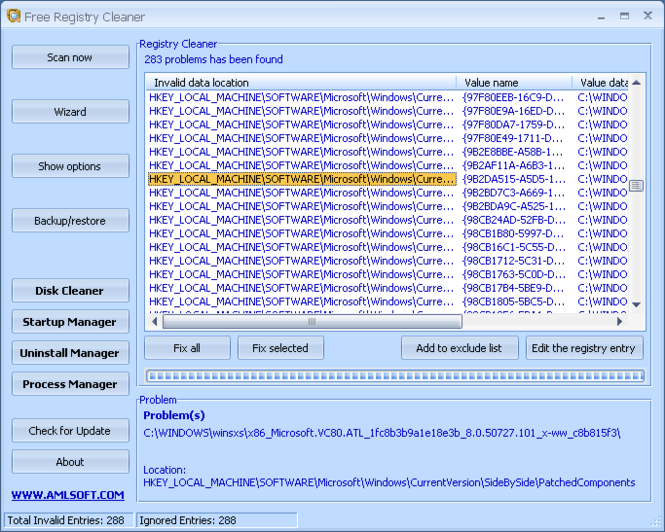Screen dimensions: 665x532
Task: Select row with value {9B2BDA9C-A525-1...
Action: click(x=387, y=206)
